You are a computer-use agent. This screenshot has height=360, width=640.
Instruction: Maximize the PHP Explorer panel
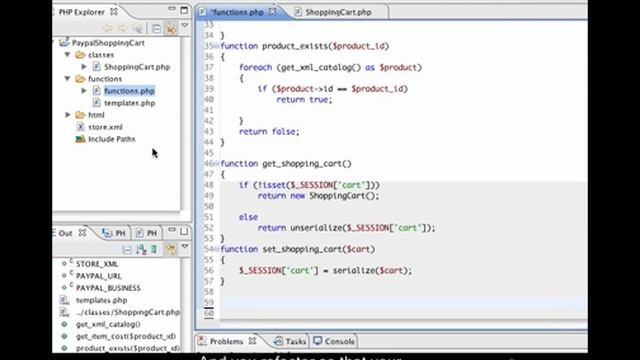click(x=184, y=10)
